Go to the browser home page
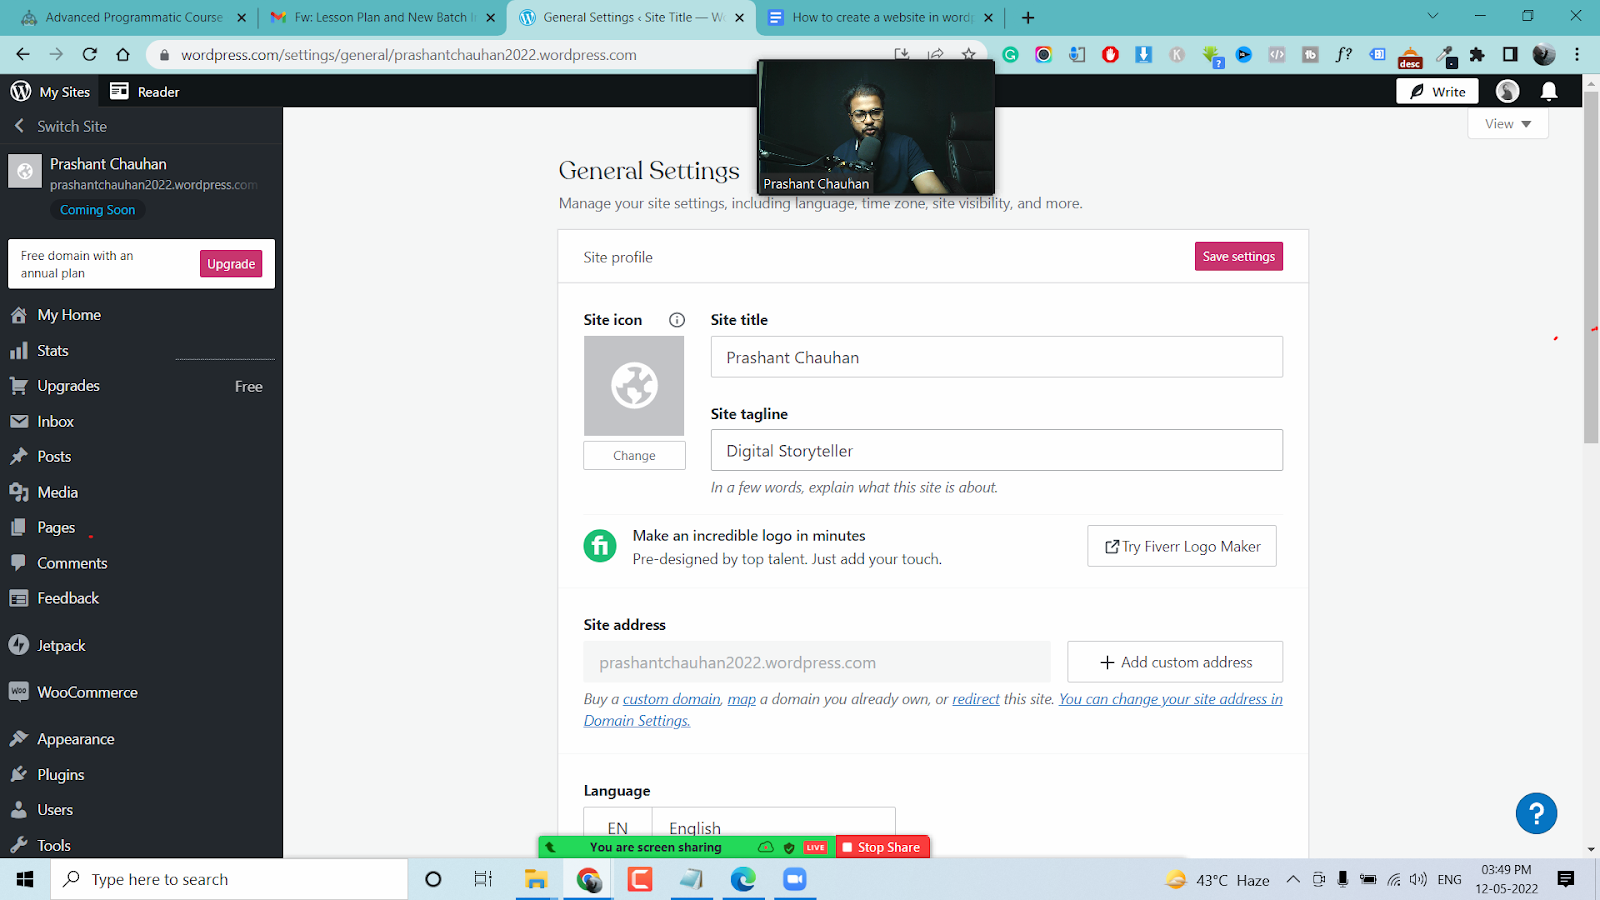 [123, 55]
